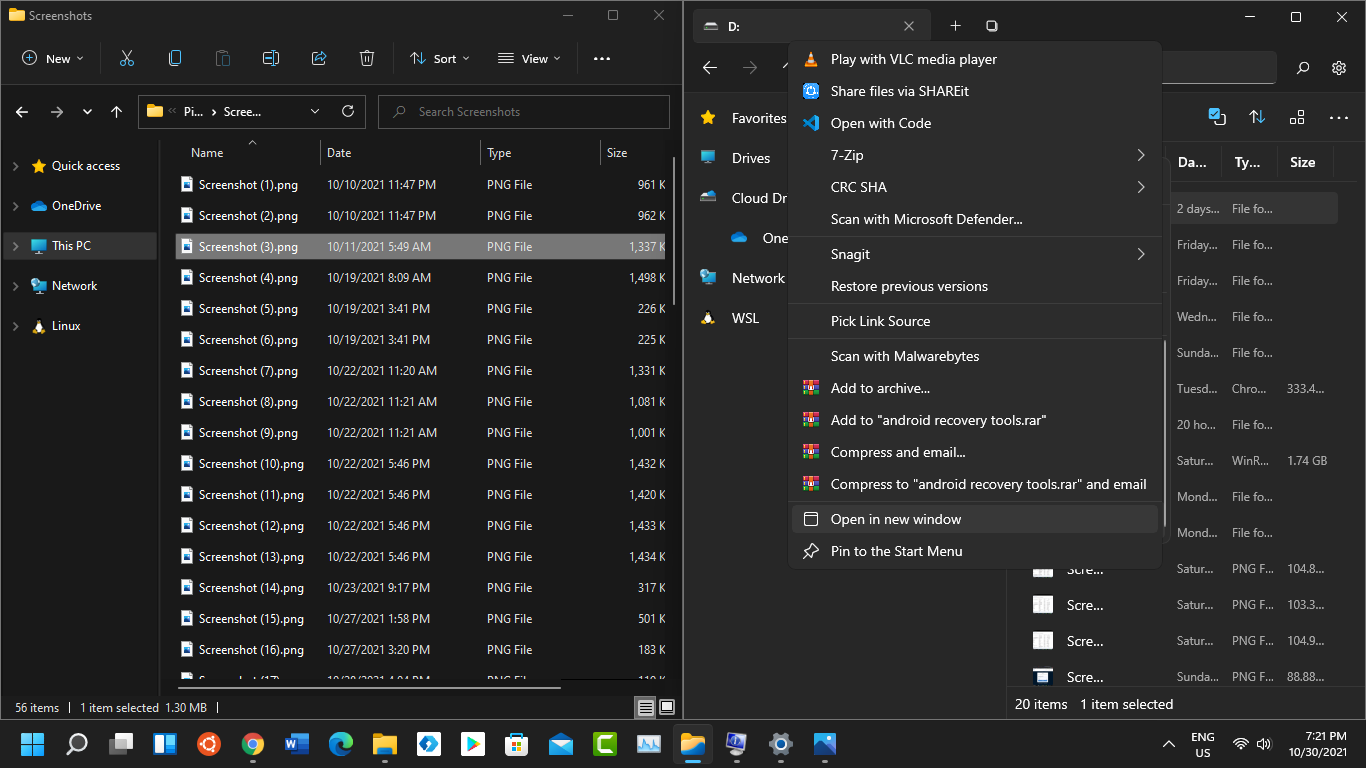This screenshot has height=768, width=1366.
Task: Choose Play with VLC media player
Action: (x=975, y=59)
